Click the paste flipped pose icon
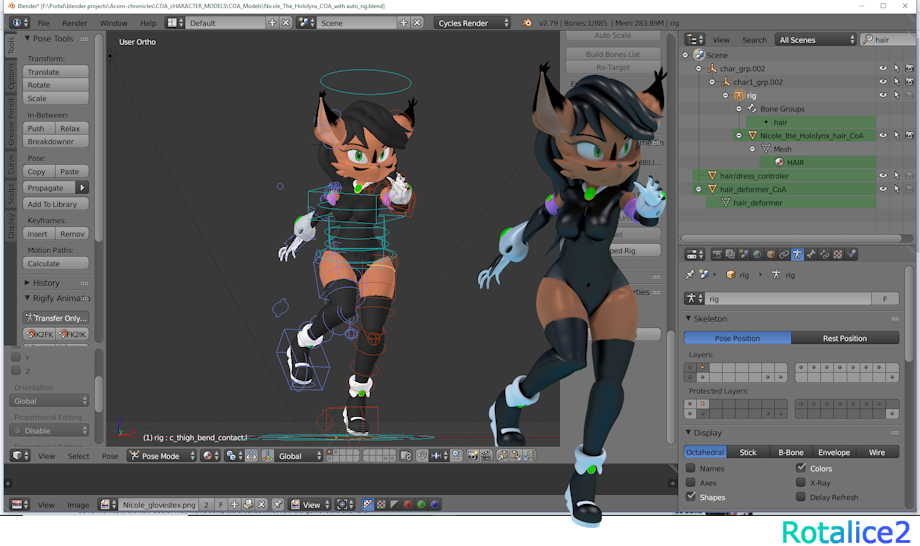Screen dimensions: 920x546 click(x=529, y=456)
